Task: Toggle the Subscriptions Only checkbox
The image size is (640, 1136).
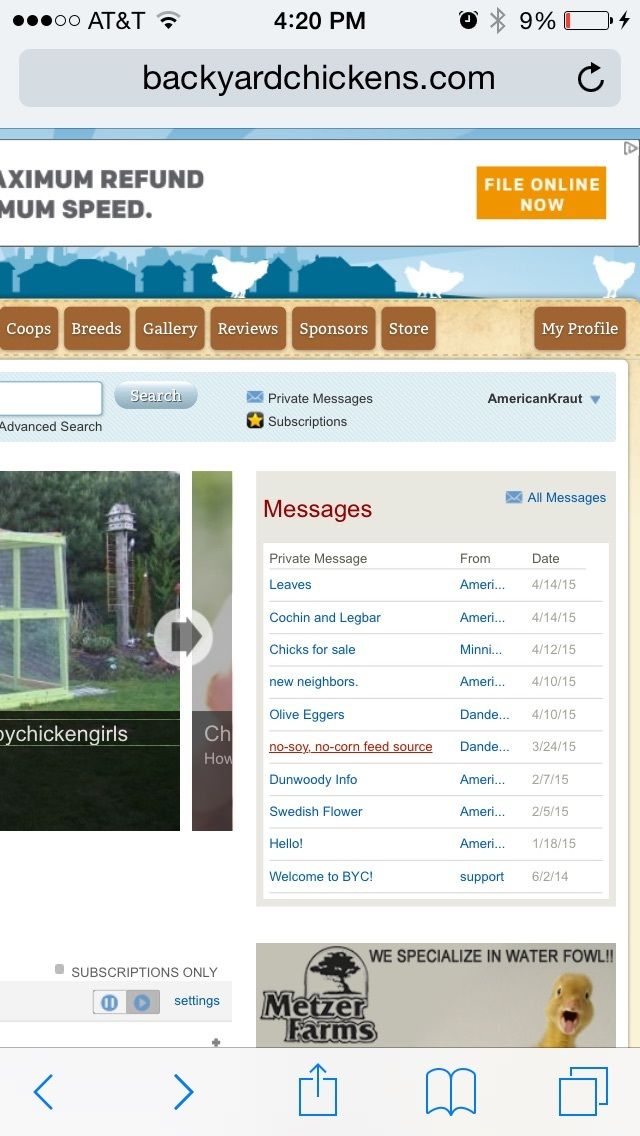Action: (x=59, y=969)
